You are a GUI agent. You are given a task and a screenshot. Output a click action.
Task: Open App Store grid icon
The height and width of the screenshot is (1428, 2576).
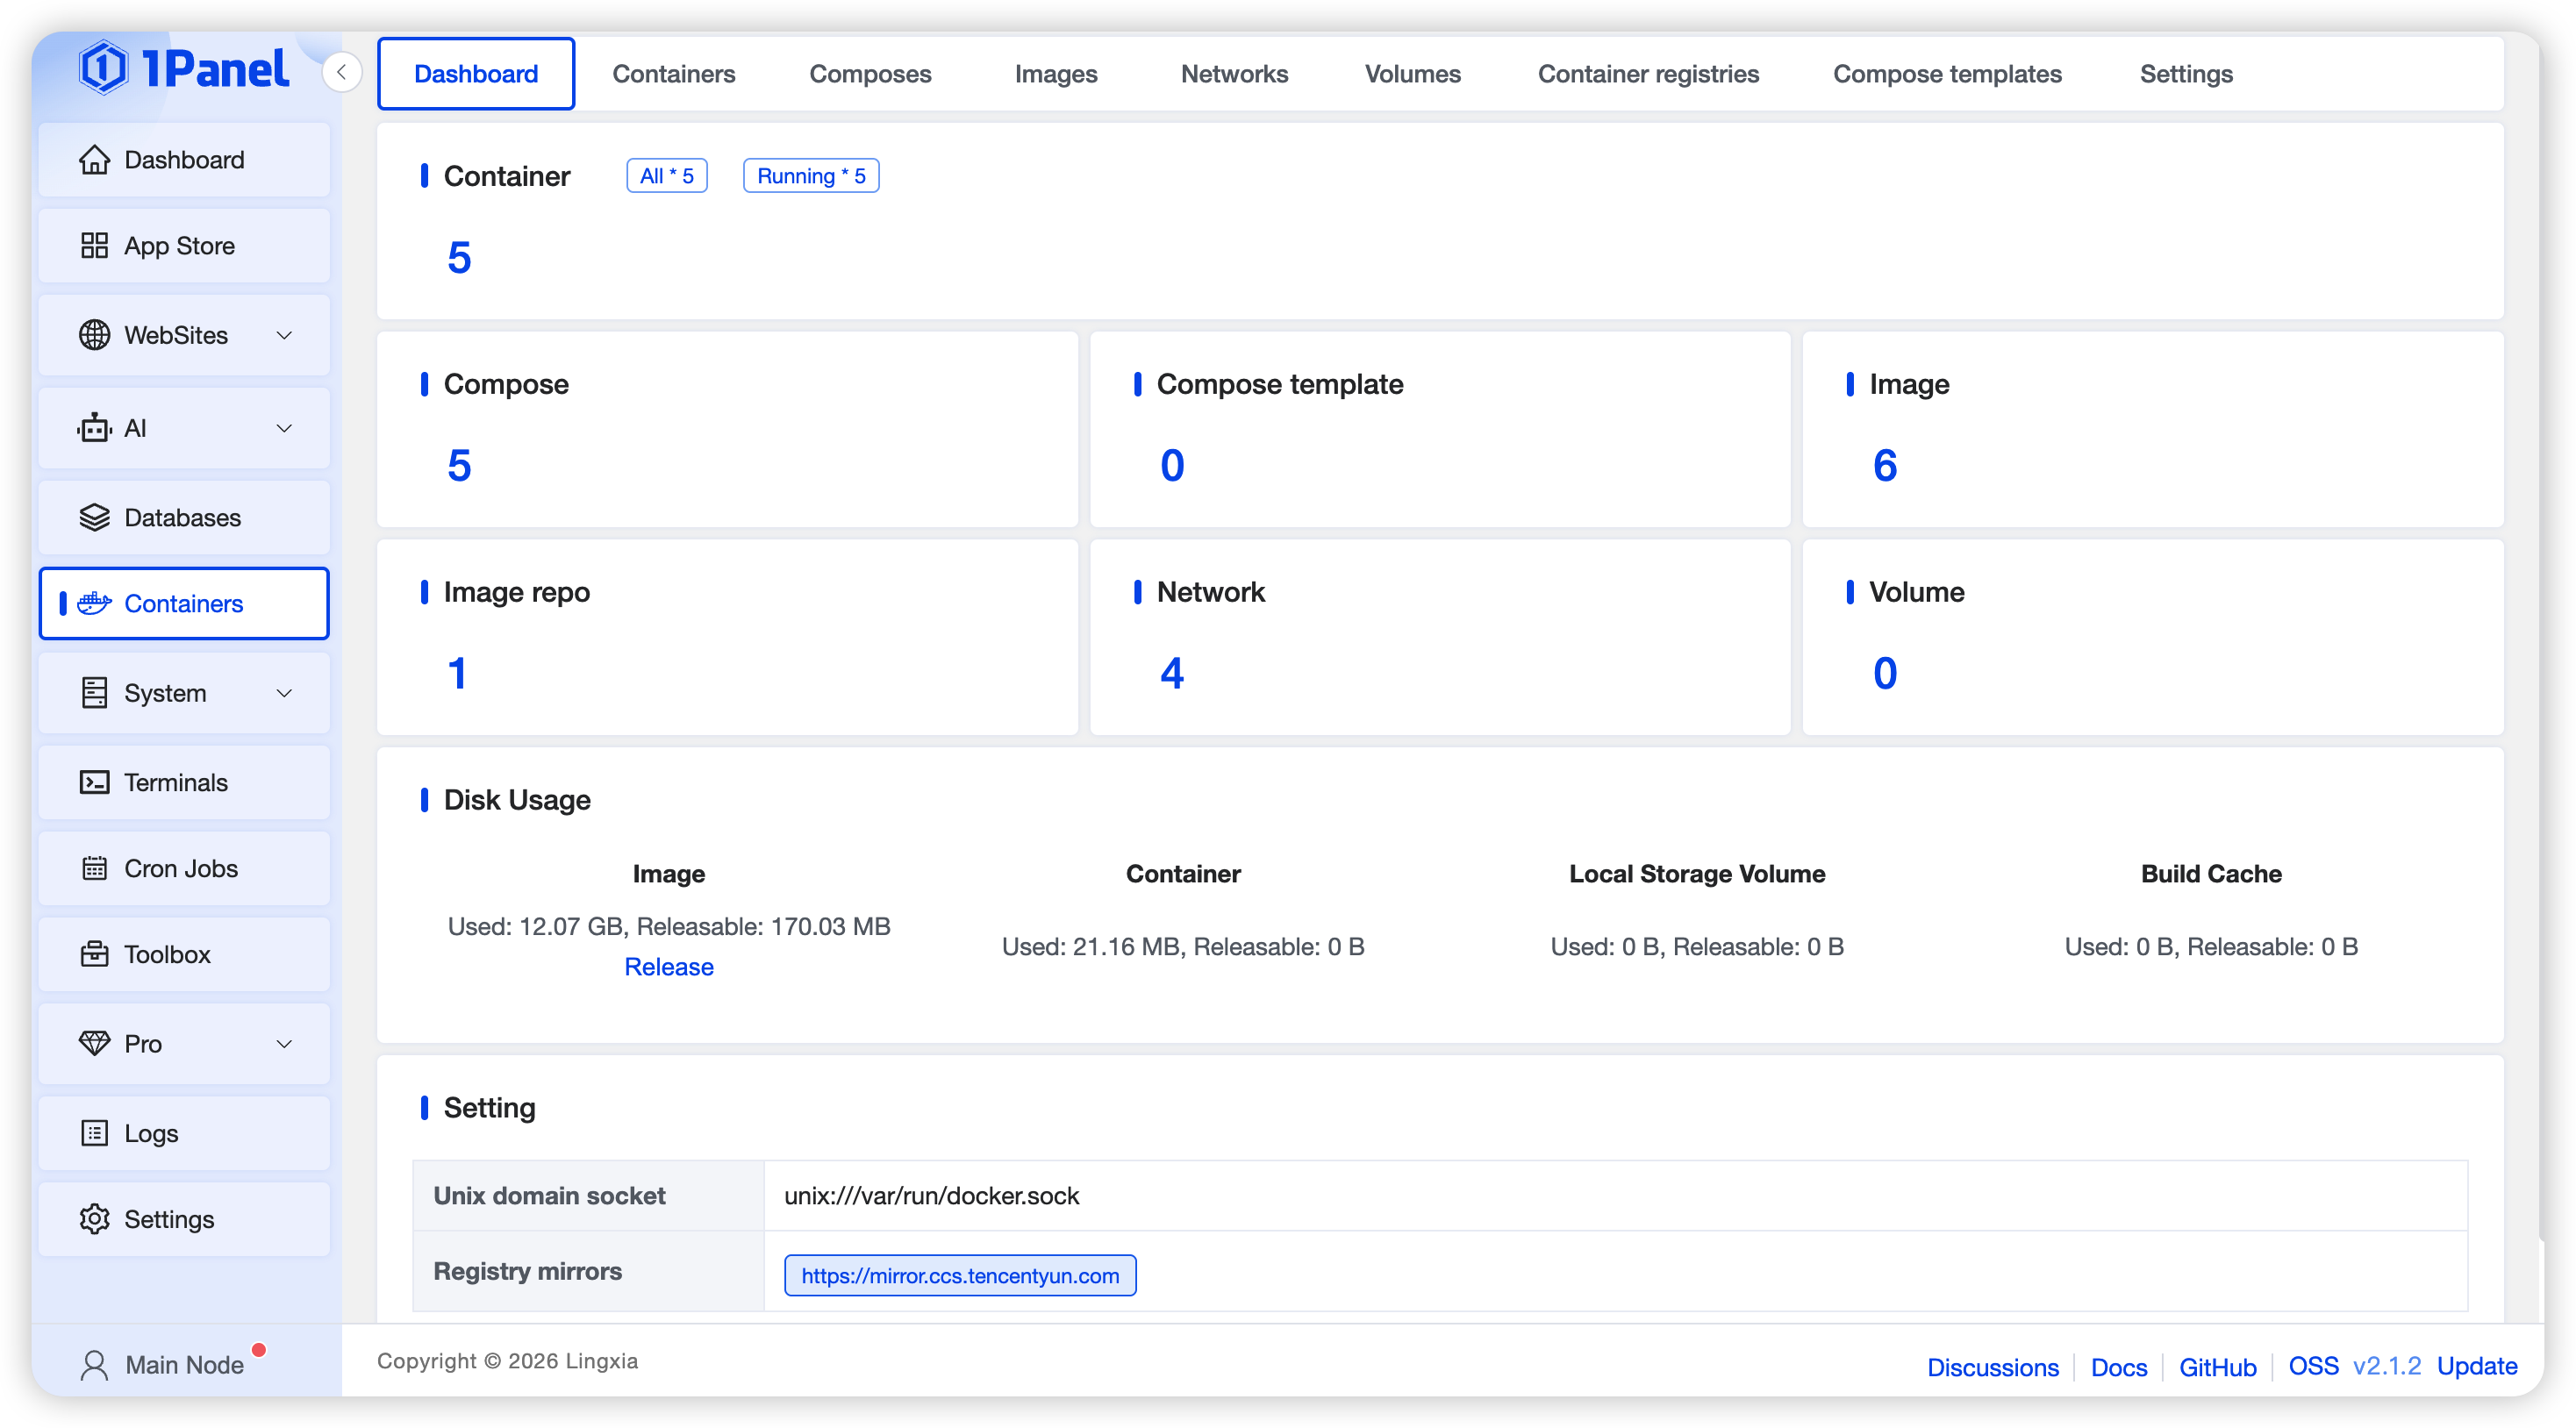(x=94, y=246)
